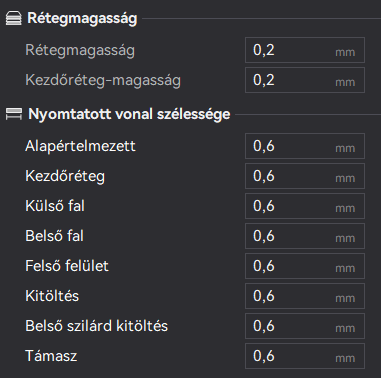Click the Nyomtatott vonal szélessége heading
This screenshot has height=378, width=381.
coord(129,114)
